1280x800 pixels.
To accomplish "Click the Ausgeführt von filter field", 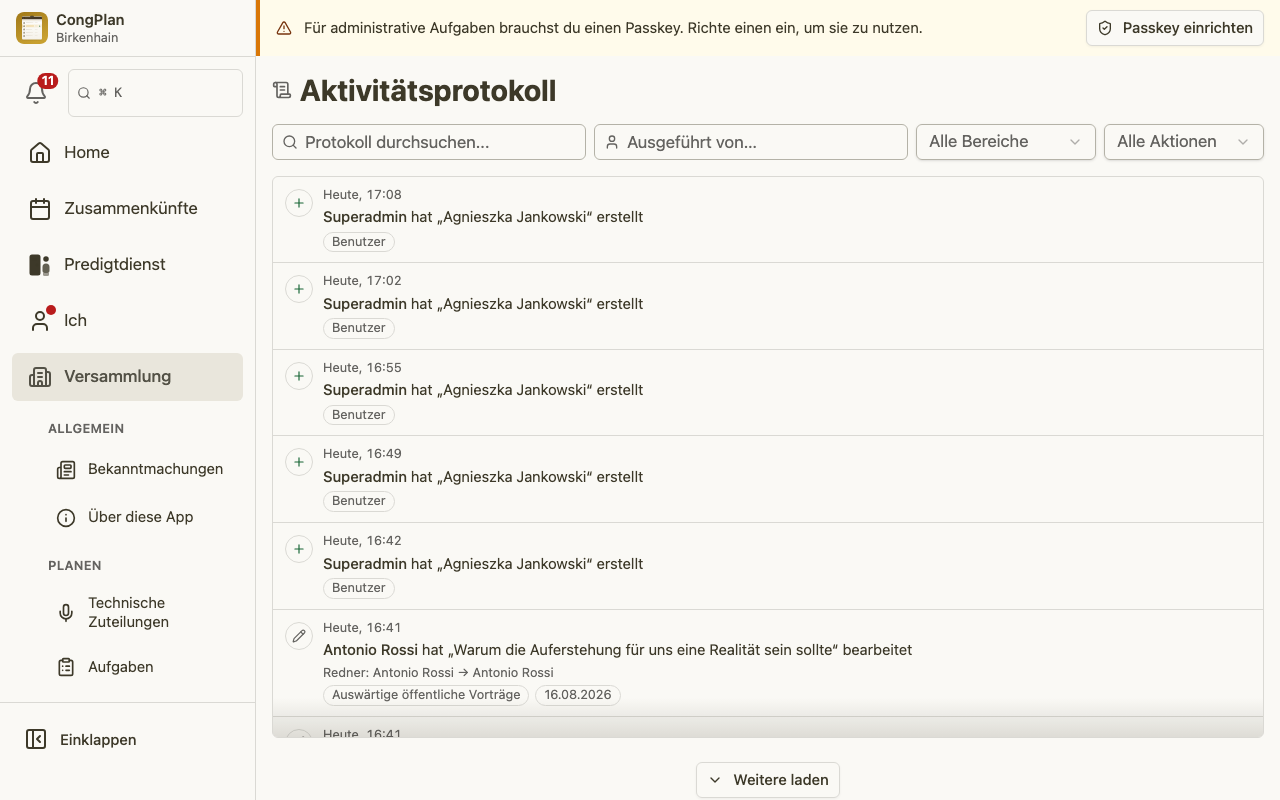I will pos(751,142).
